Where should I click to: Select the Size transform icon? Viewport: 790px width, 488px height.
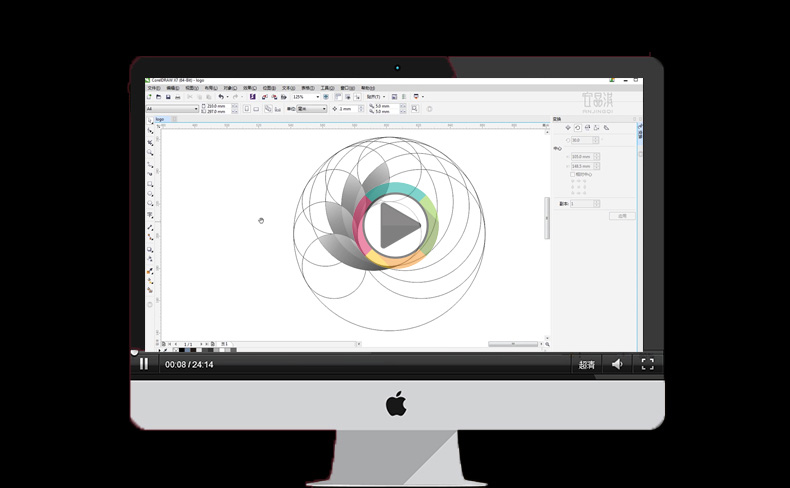[x=597, y=128]
